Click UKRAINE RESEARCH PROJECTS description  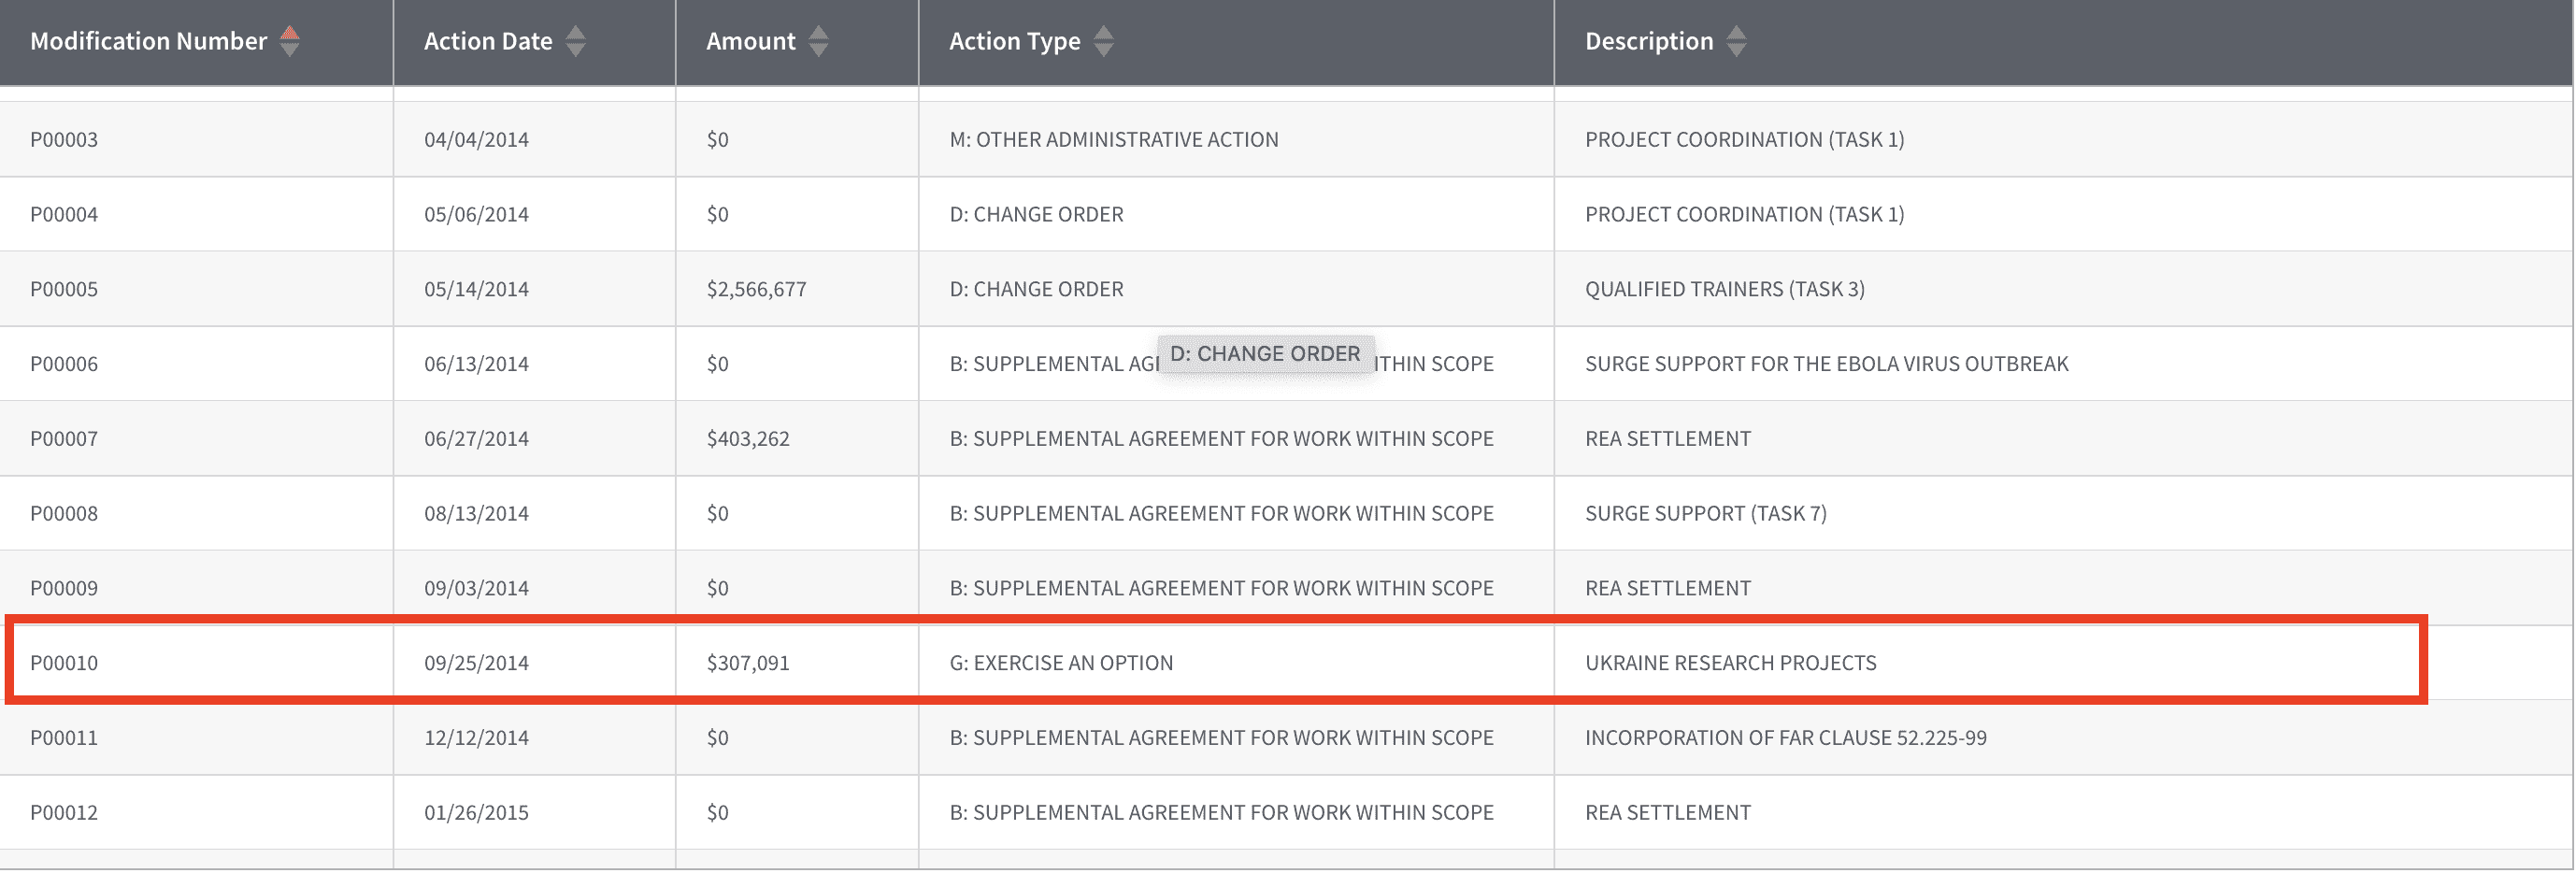[1730, 663]
